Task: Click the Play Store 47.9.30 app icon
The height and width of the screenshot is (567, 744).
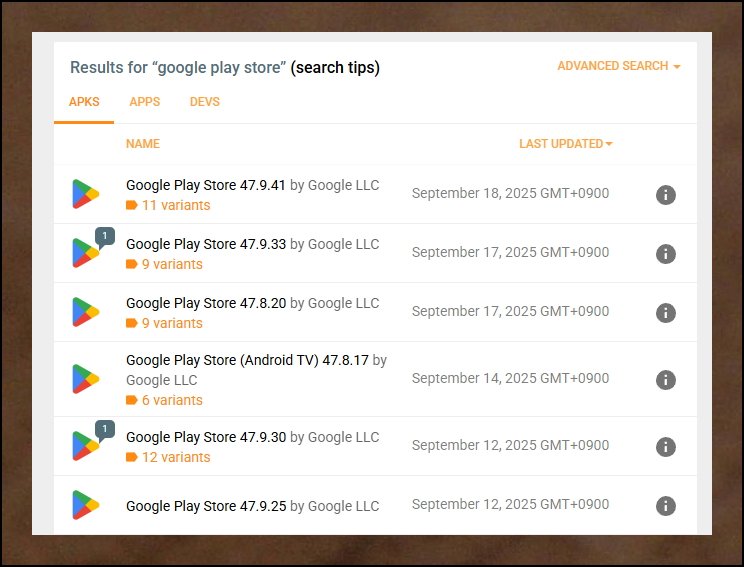Action: pos(85,446)
